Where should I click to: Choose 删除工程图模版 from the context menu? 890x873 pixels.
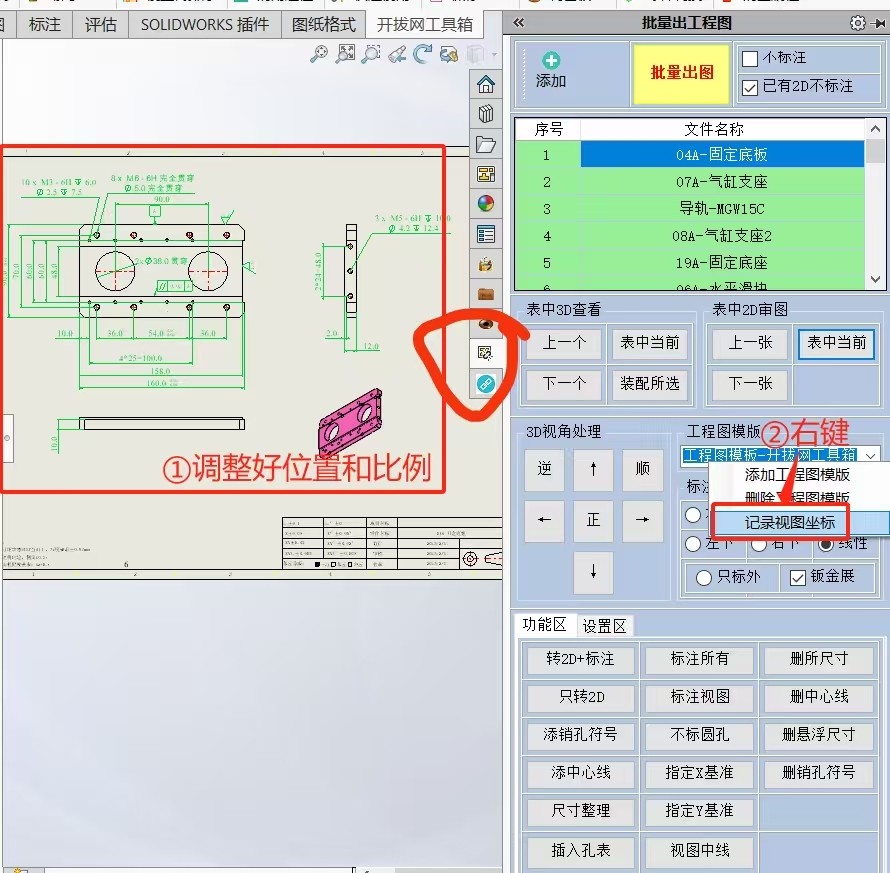[x=797, y=497]
